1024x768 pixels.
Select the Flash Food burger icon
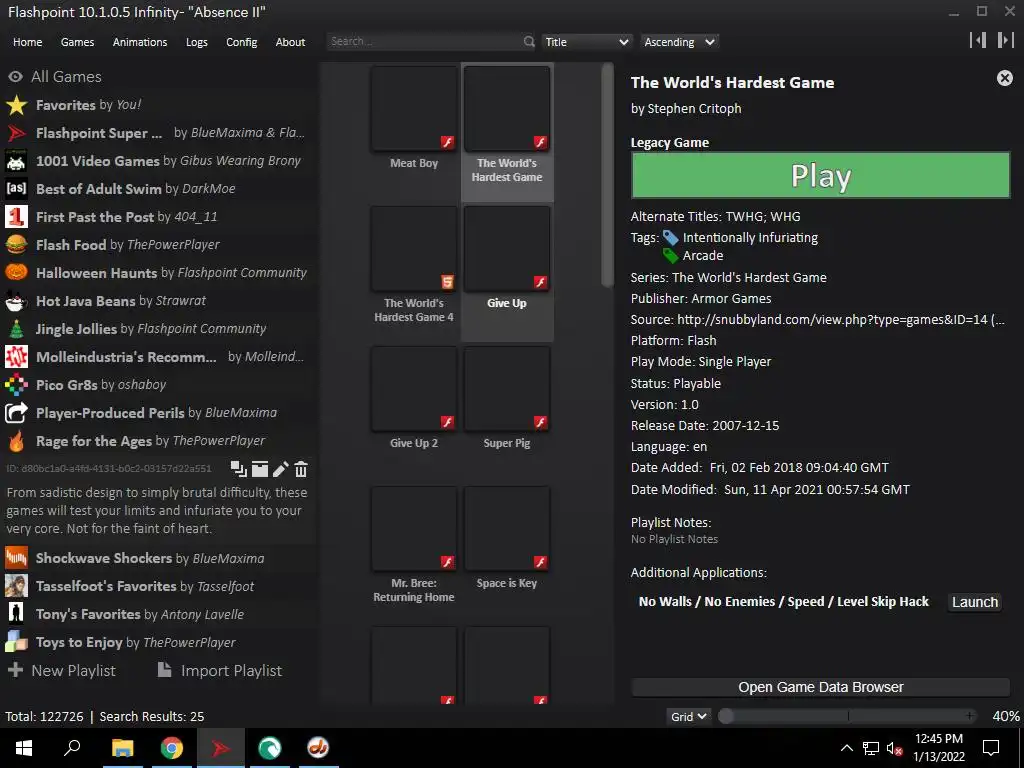click(x=16, y=245)
